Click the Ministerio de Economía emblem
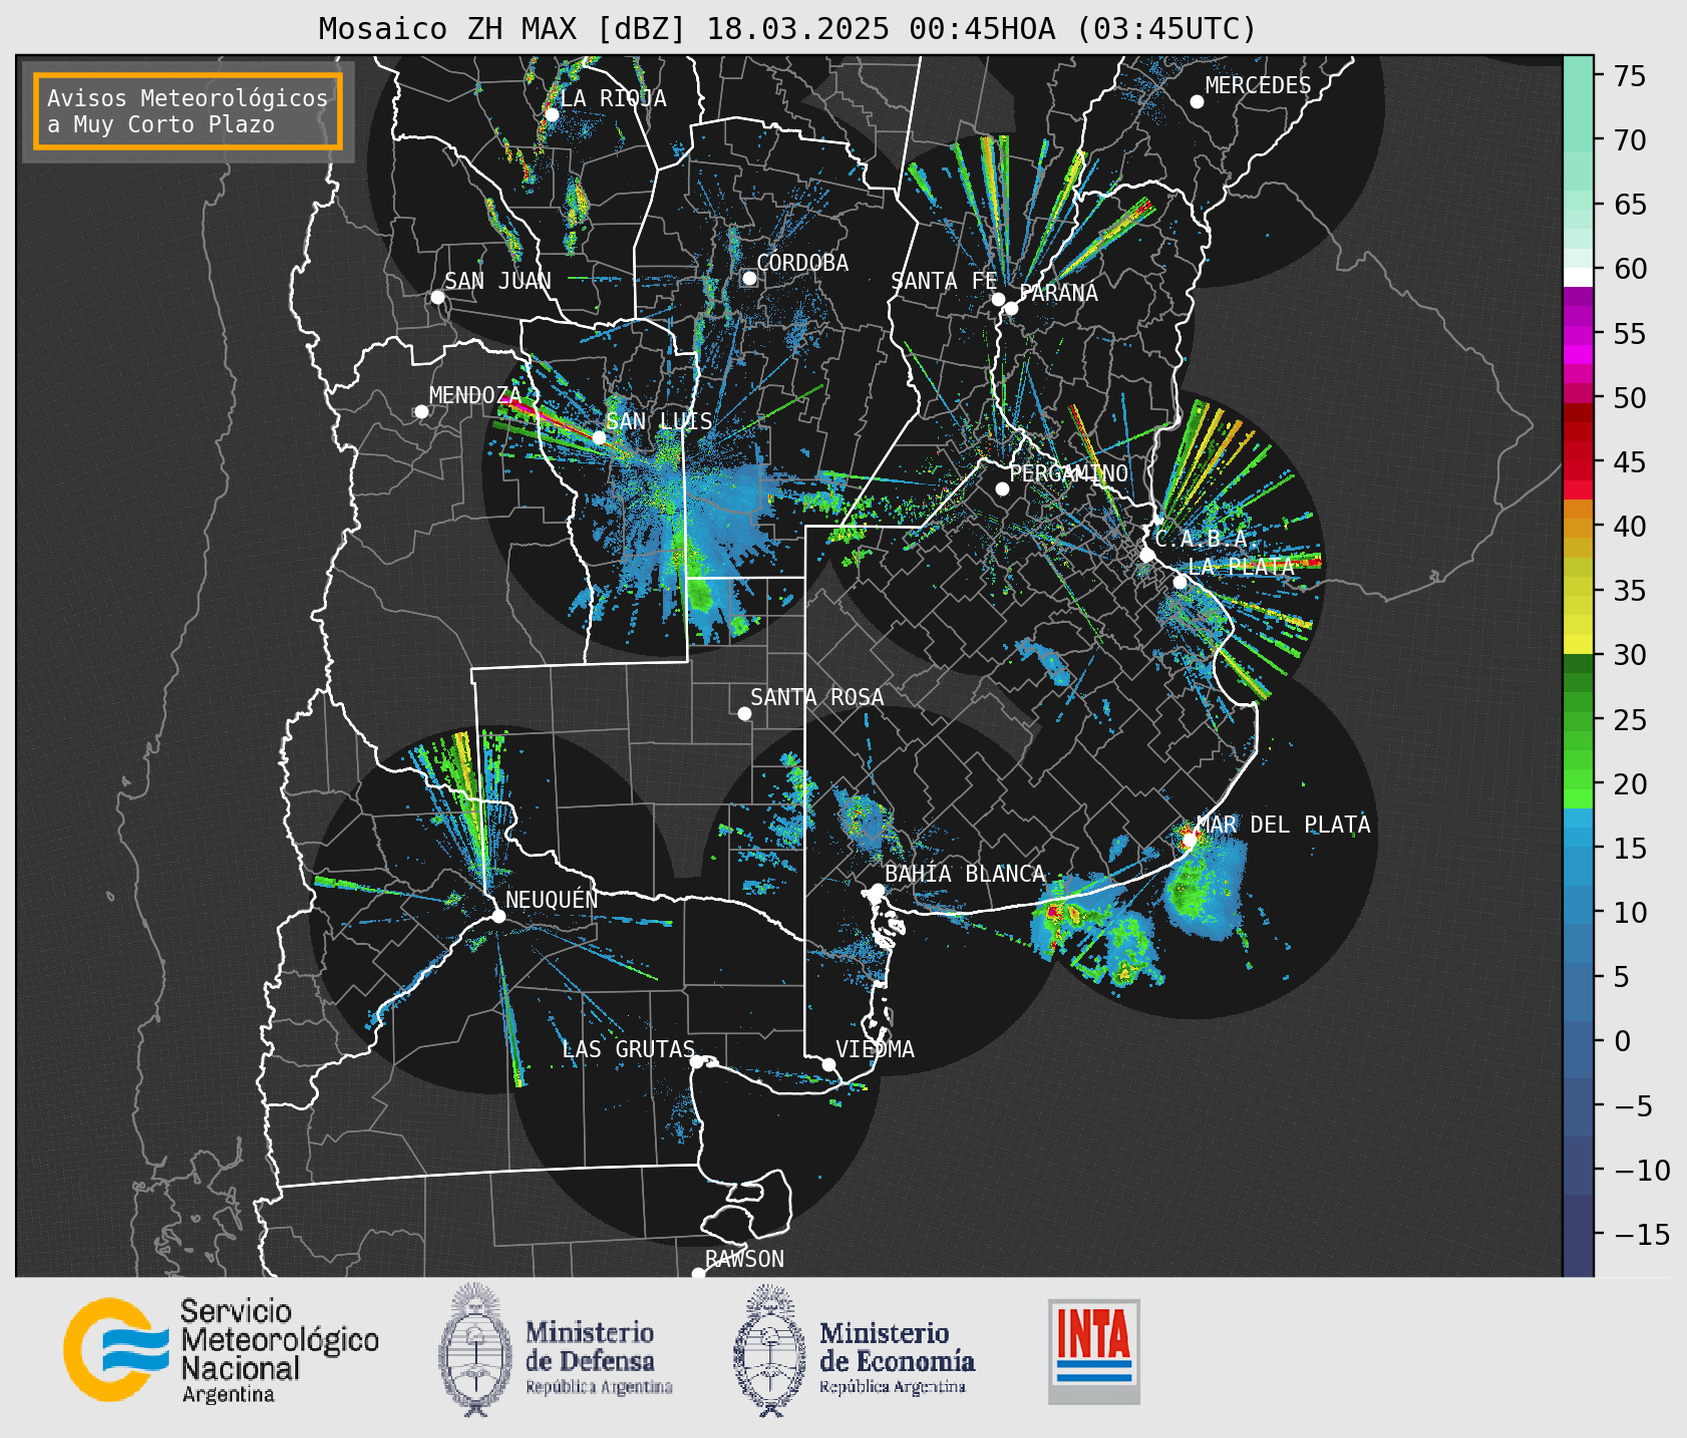Screen dimensions: 1687x1438 point(770,1350)
